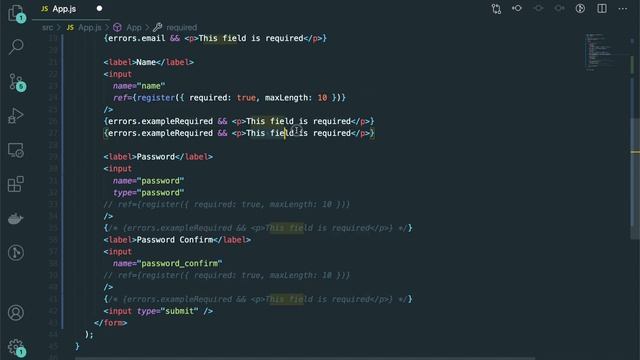
Task: Click the src breadcrumb
Action: coord(47,27)
